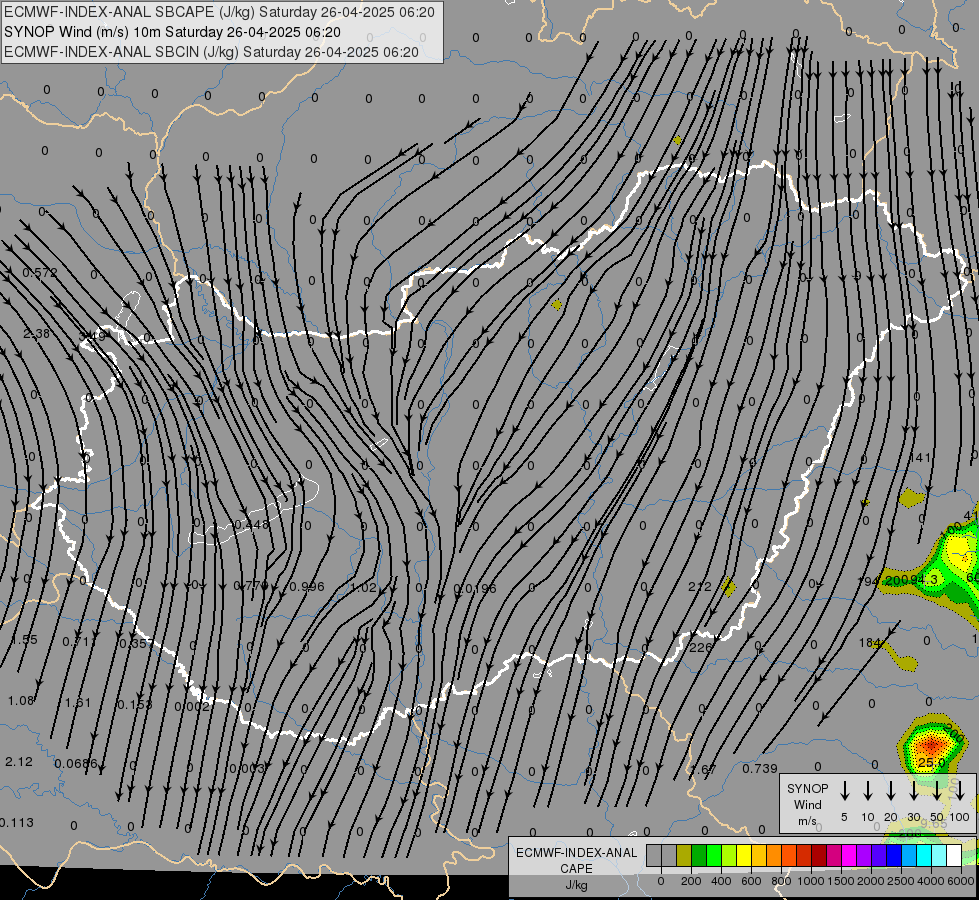This screenshot has width=979, height=900.
Task: Click the red-orange high CAPE core
Action: coord(932,745)
